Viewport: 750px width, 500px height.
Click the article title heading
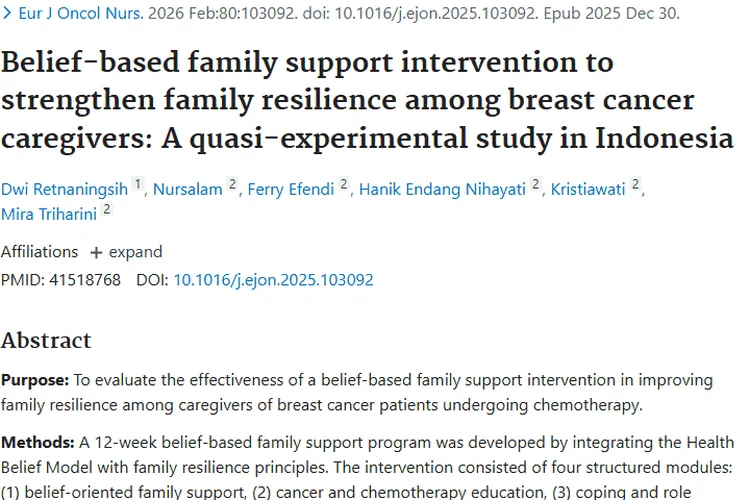tap(367, 100)
